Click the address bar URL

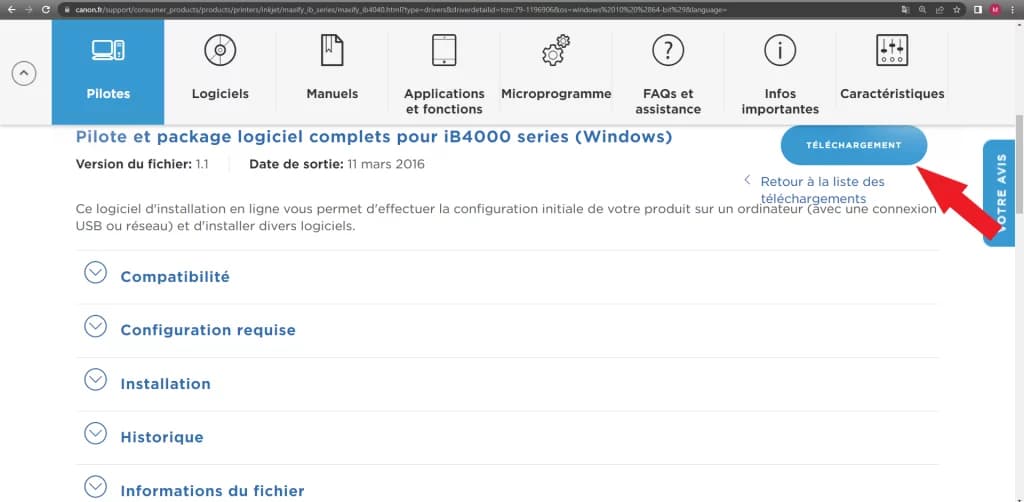(x=402, y=10)
